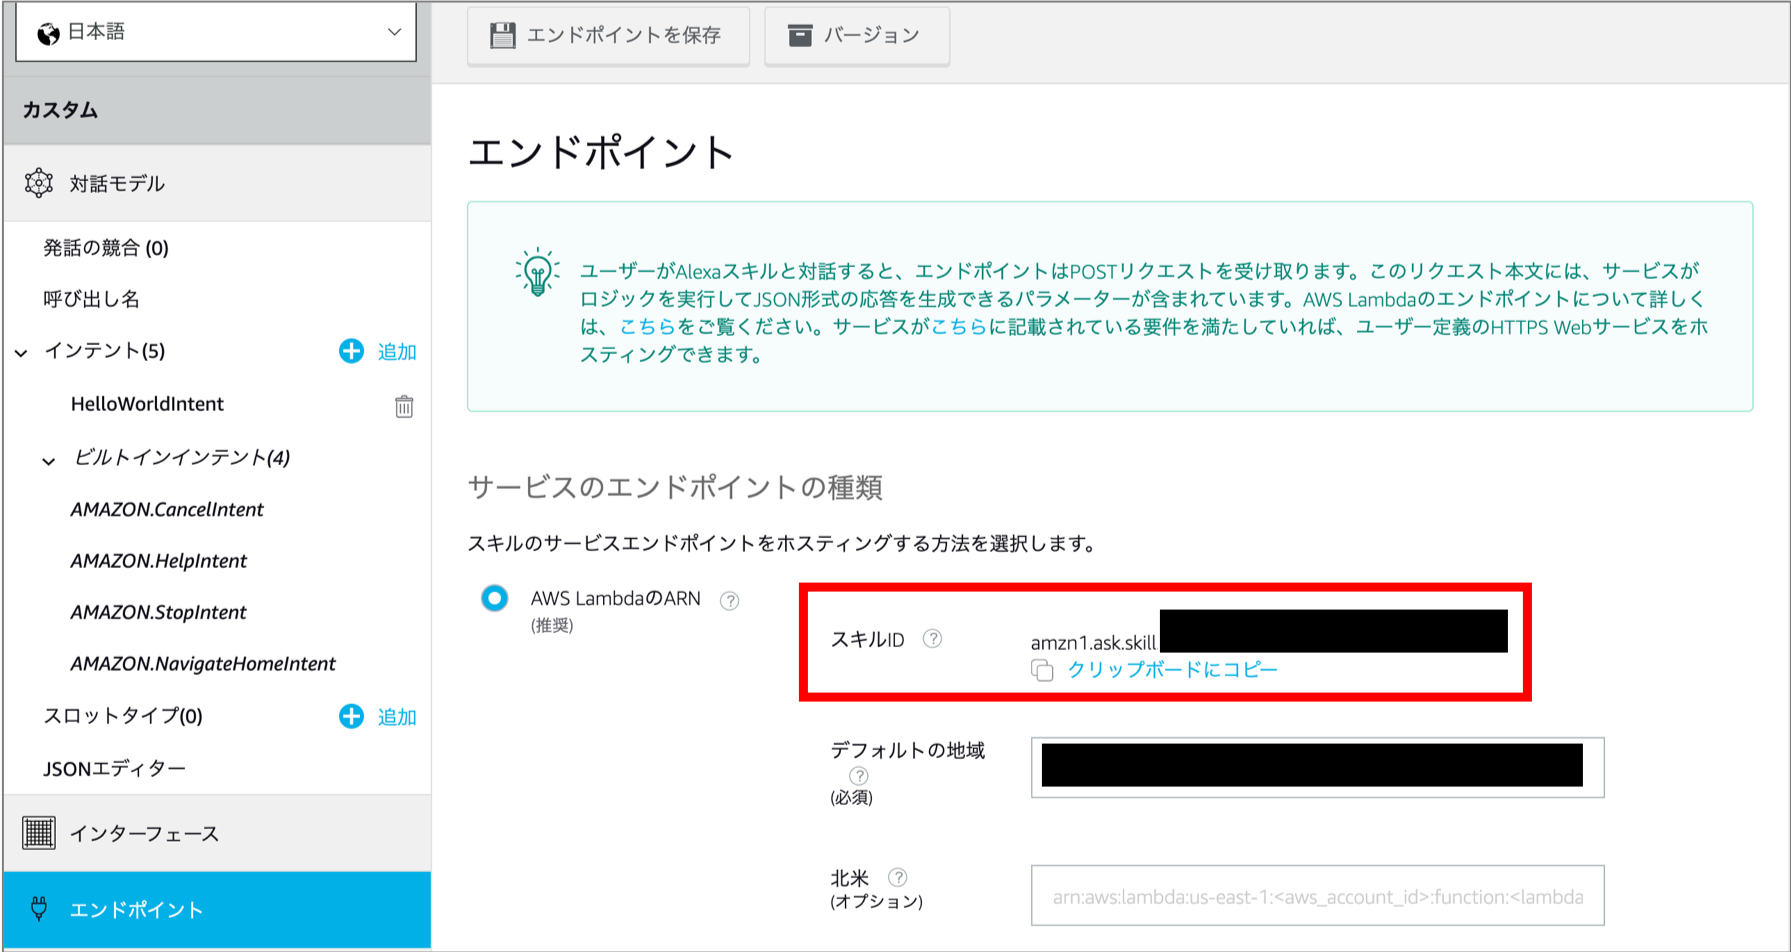Click the help icon next to 北米

point(898,877)
